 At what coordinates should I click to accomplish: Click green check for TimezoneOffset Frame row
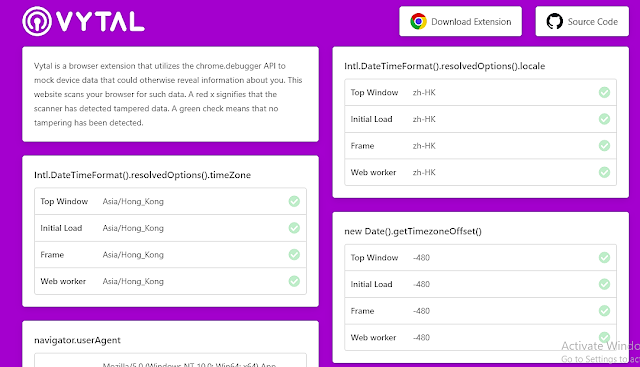pos(604,311)
